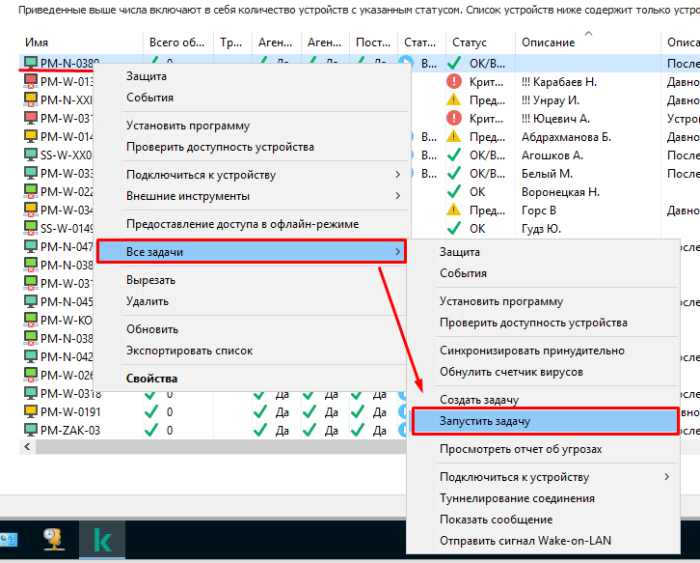This screenshot has height=563, width=700.
Task: Choose Вырезать from the context menu
Action: click(x=150, y=280)
